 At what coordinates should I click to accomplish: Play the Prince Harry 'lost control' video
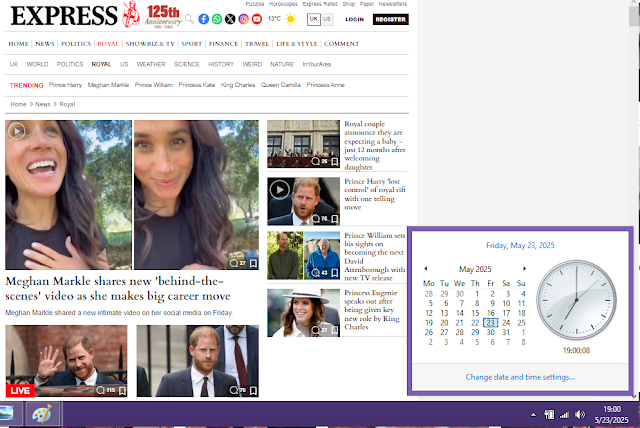[x=280, y=190]
